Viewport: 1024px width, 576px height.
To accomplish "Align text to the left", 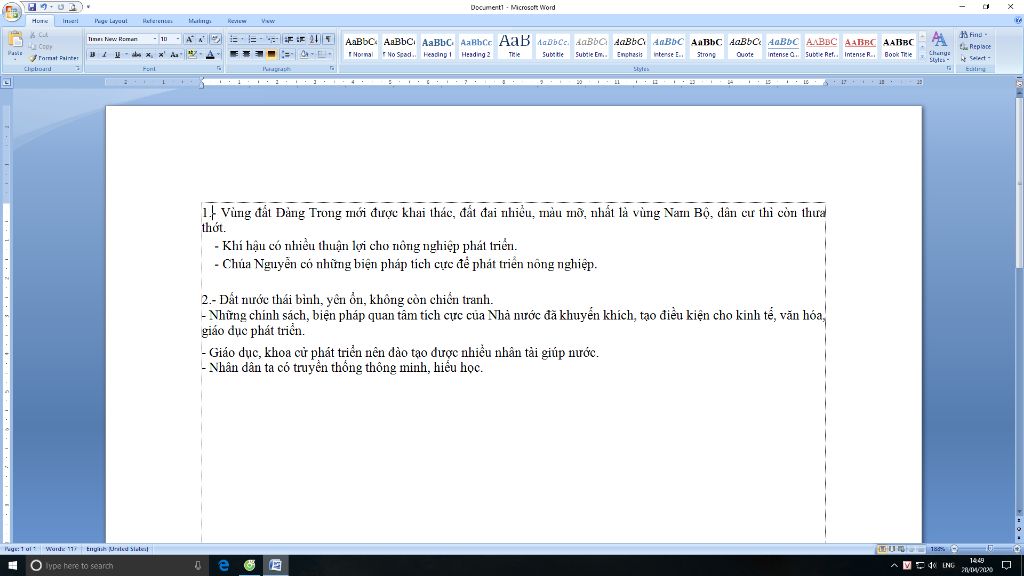I will tap(234, 54).
